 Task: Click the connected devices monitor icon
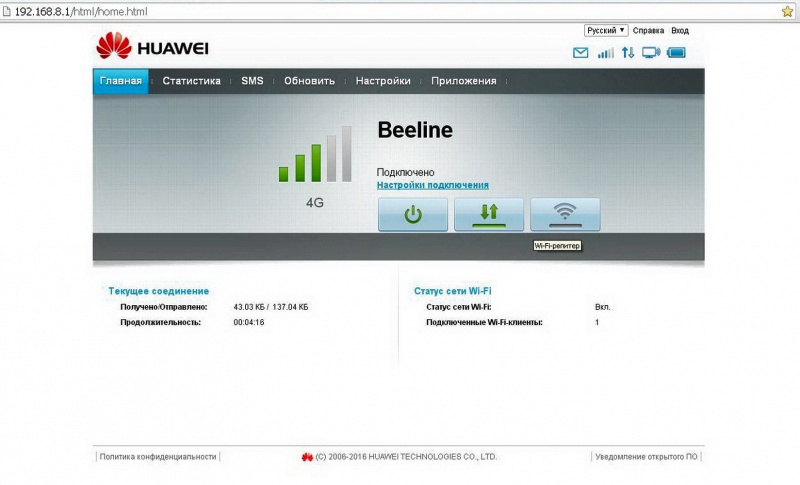tap(651, 53)
